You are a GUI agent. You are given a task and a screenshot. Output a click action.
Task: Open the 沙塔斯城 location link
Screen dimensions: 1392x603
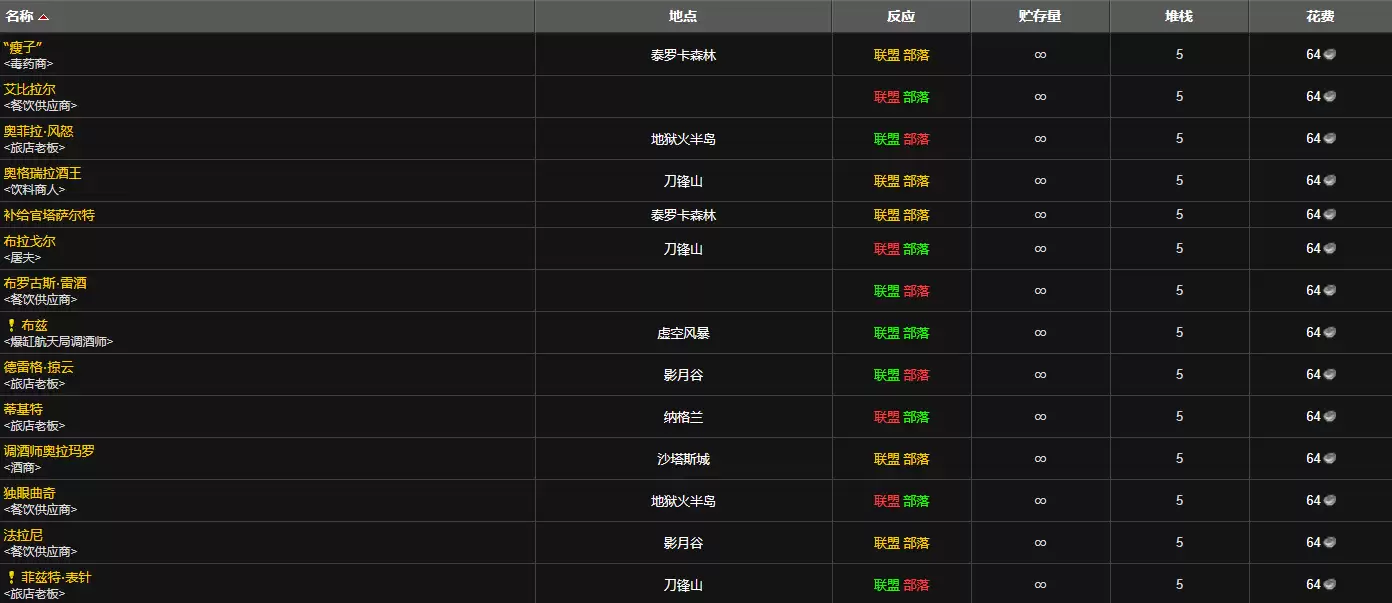point(684,458)
